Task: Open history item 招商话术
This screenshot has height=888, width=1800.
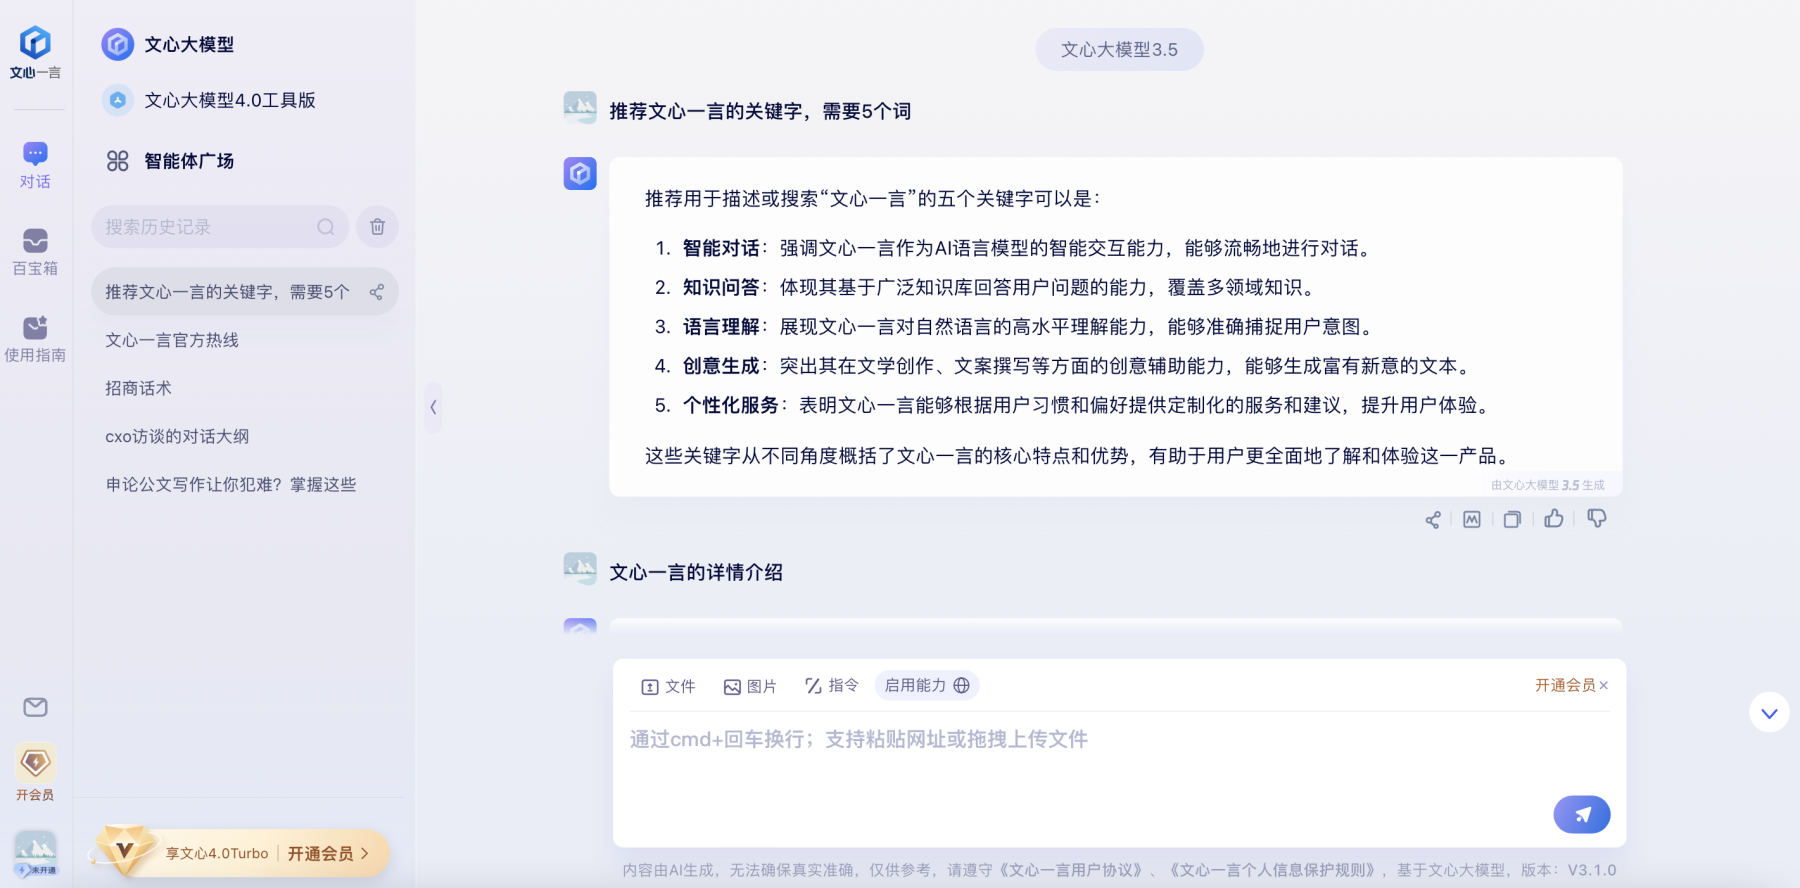Action: coord(138,388)
